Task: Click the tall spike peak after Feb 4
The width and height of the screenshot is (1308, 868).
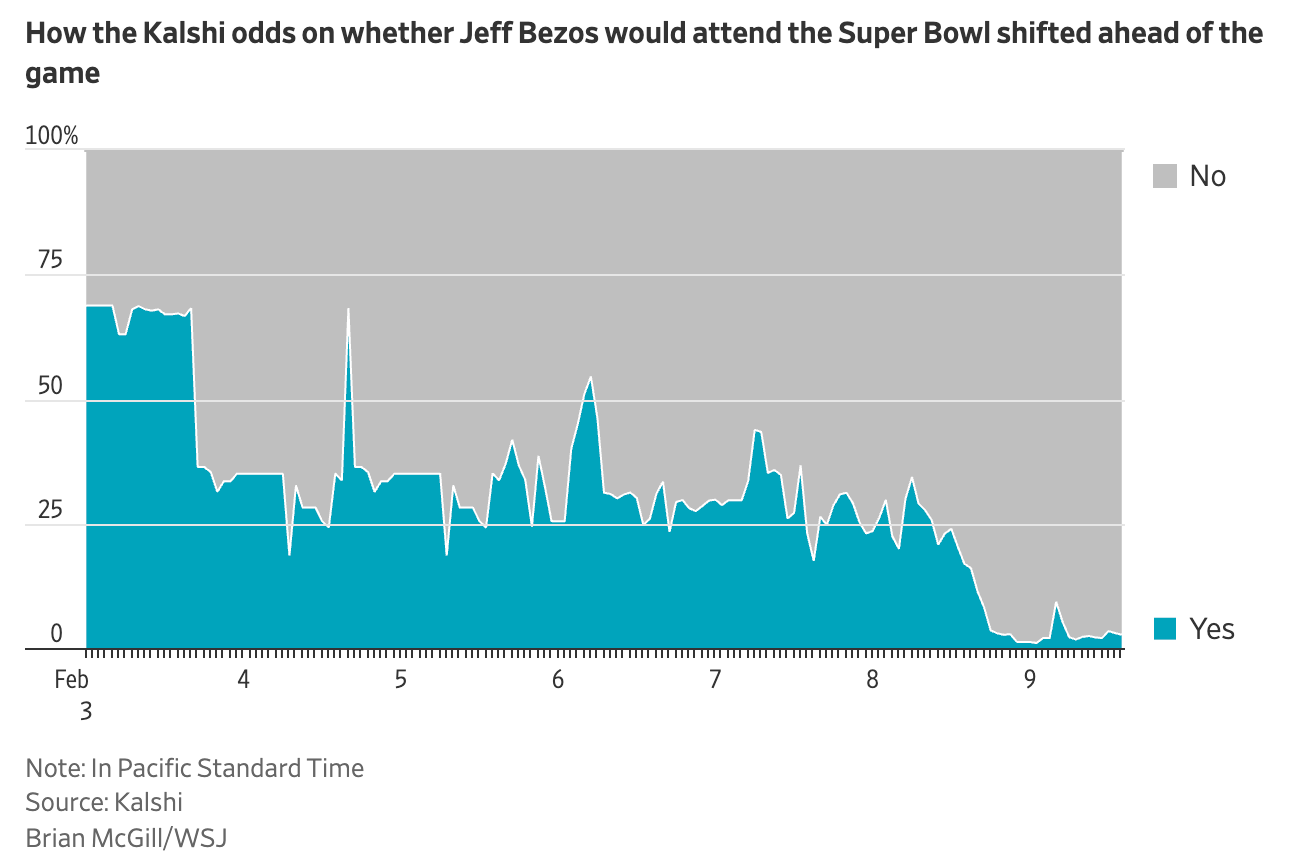Action: pos(348,310)
